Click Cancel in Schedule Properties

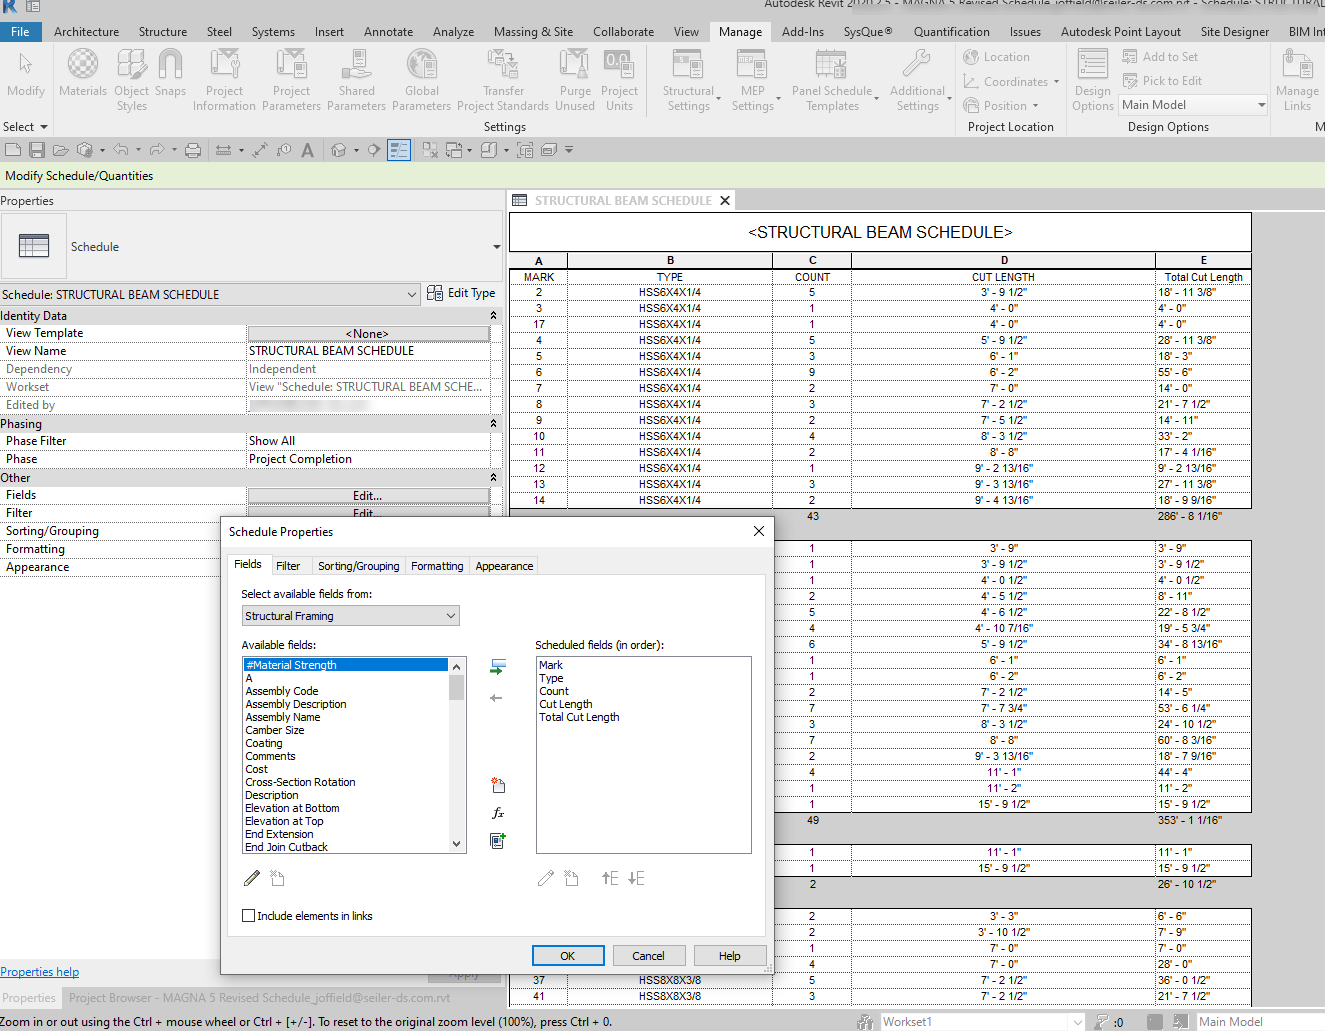(x=648, y=956)
